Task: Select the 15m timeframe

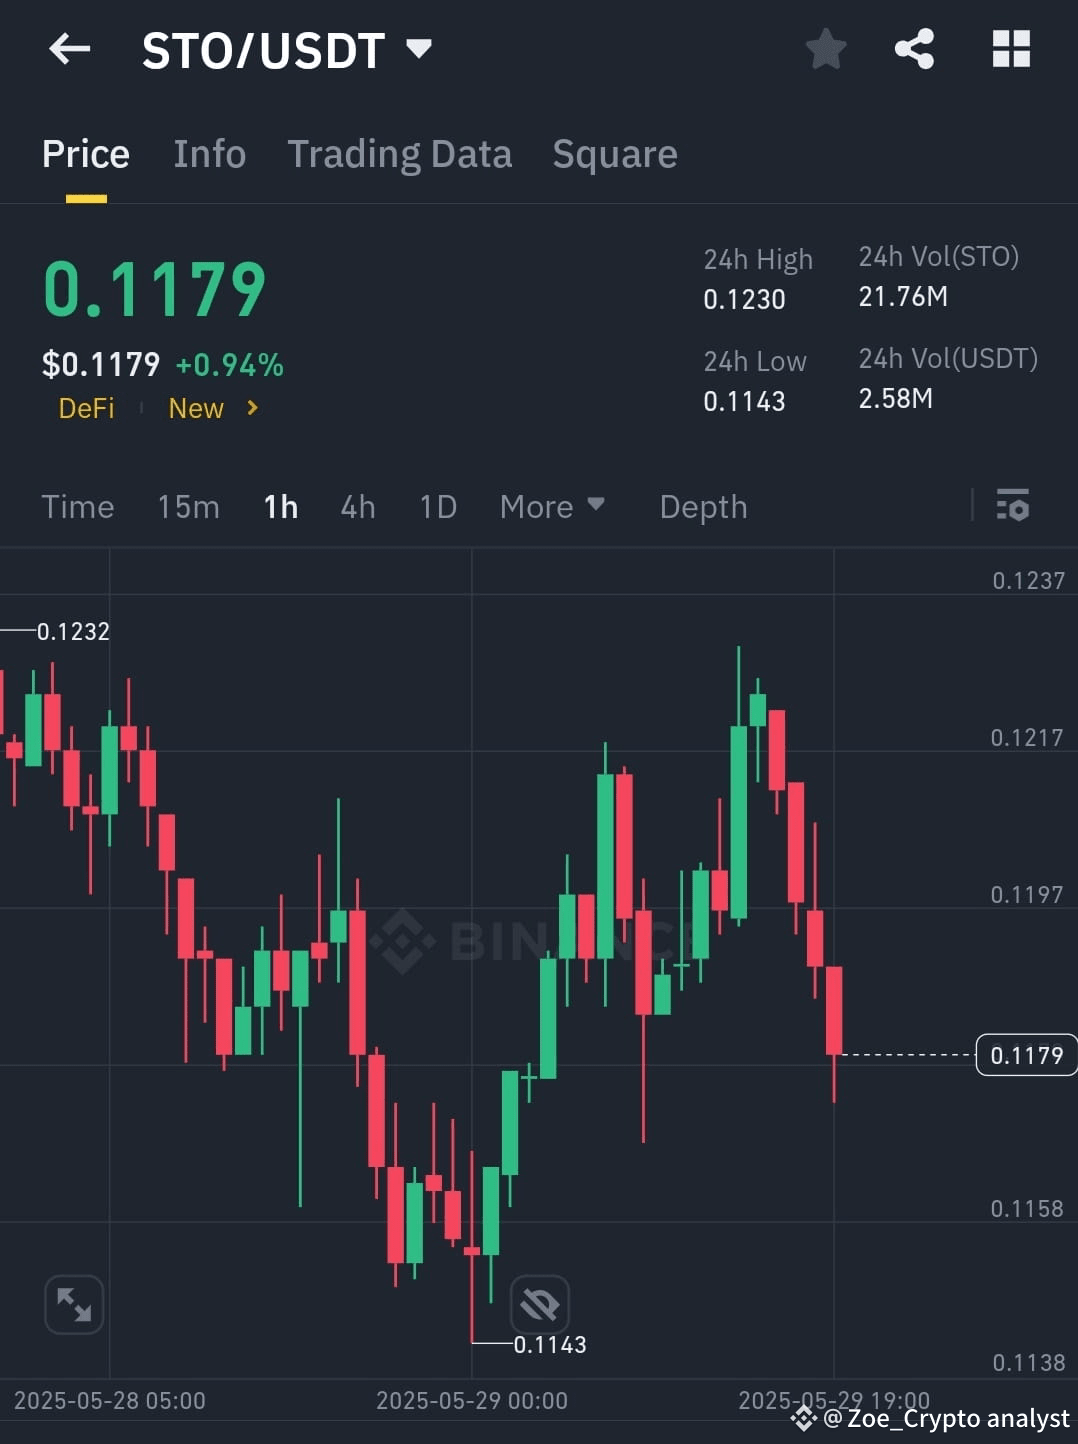Action: pos(188,507)
